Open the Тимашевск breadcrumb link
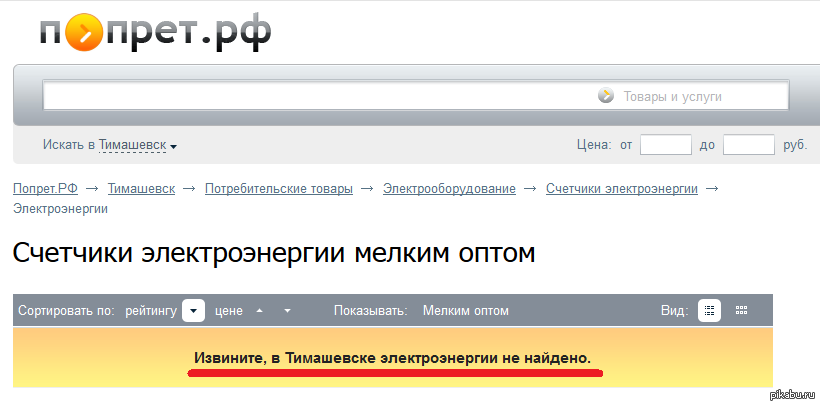 (141, 188)
